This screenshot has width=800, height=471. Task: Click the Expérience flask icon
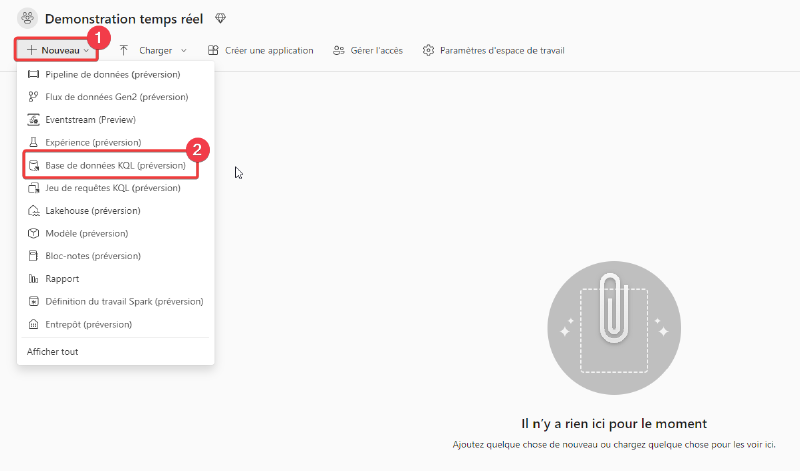[33, 142]
